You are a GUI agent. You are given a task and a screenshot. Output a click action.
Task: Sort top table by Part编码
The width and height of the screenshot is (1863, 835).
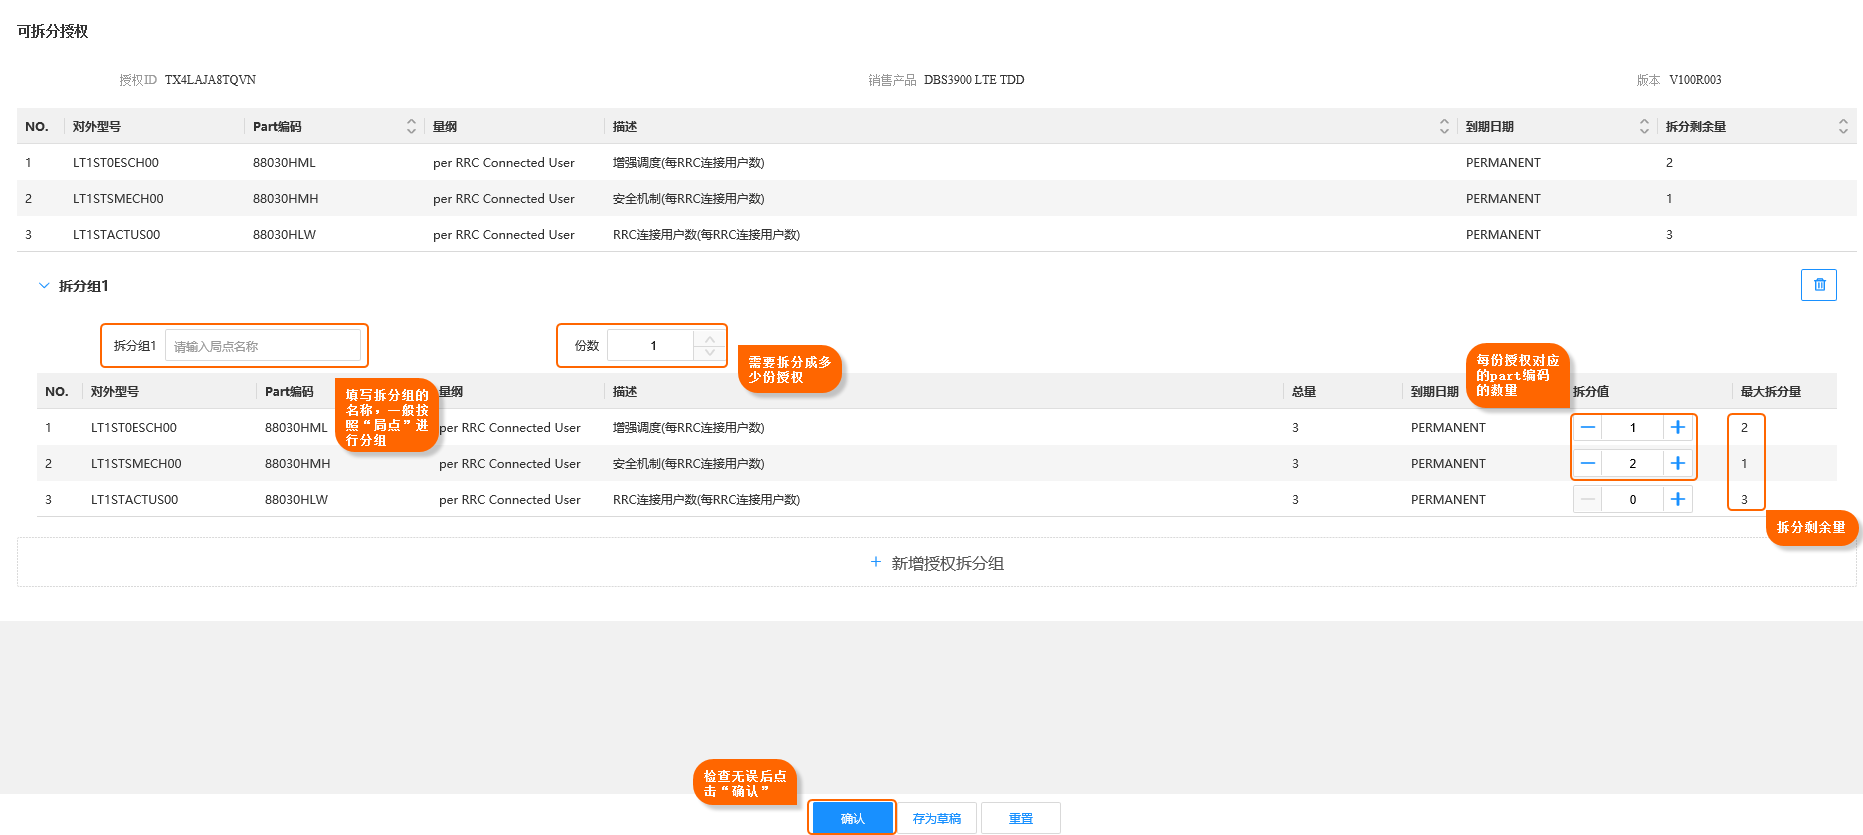click(x=411, y=127)
